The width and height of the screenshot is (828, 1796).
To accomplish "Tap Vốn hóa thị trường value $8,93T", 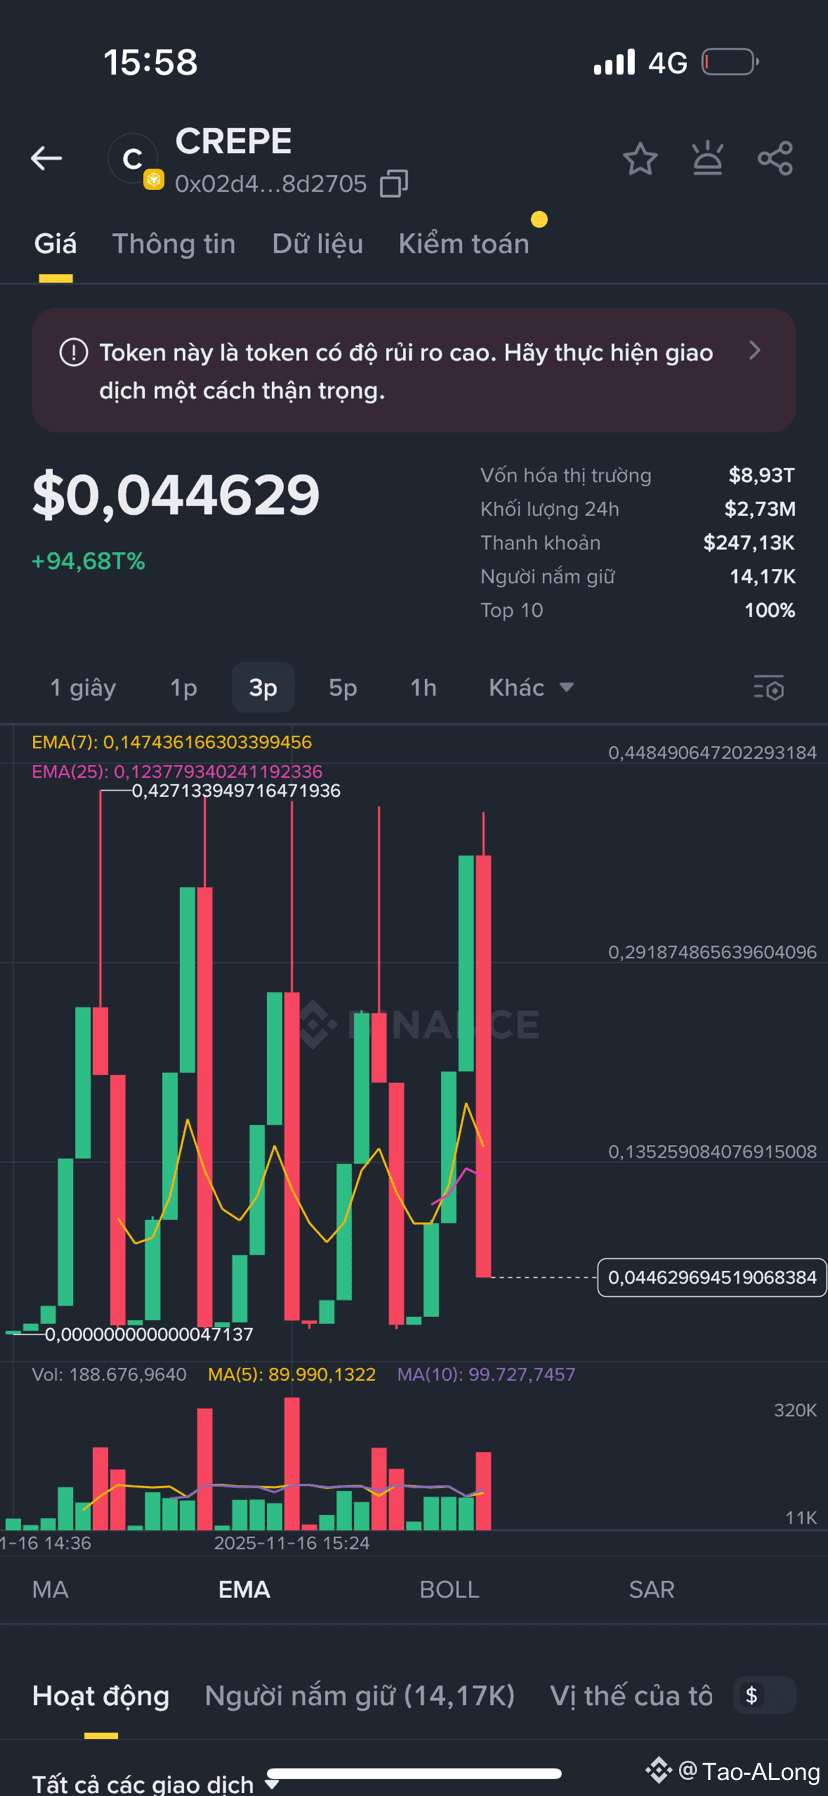I will 762,476.
